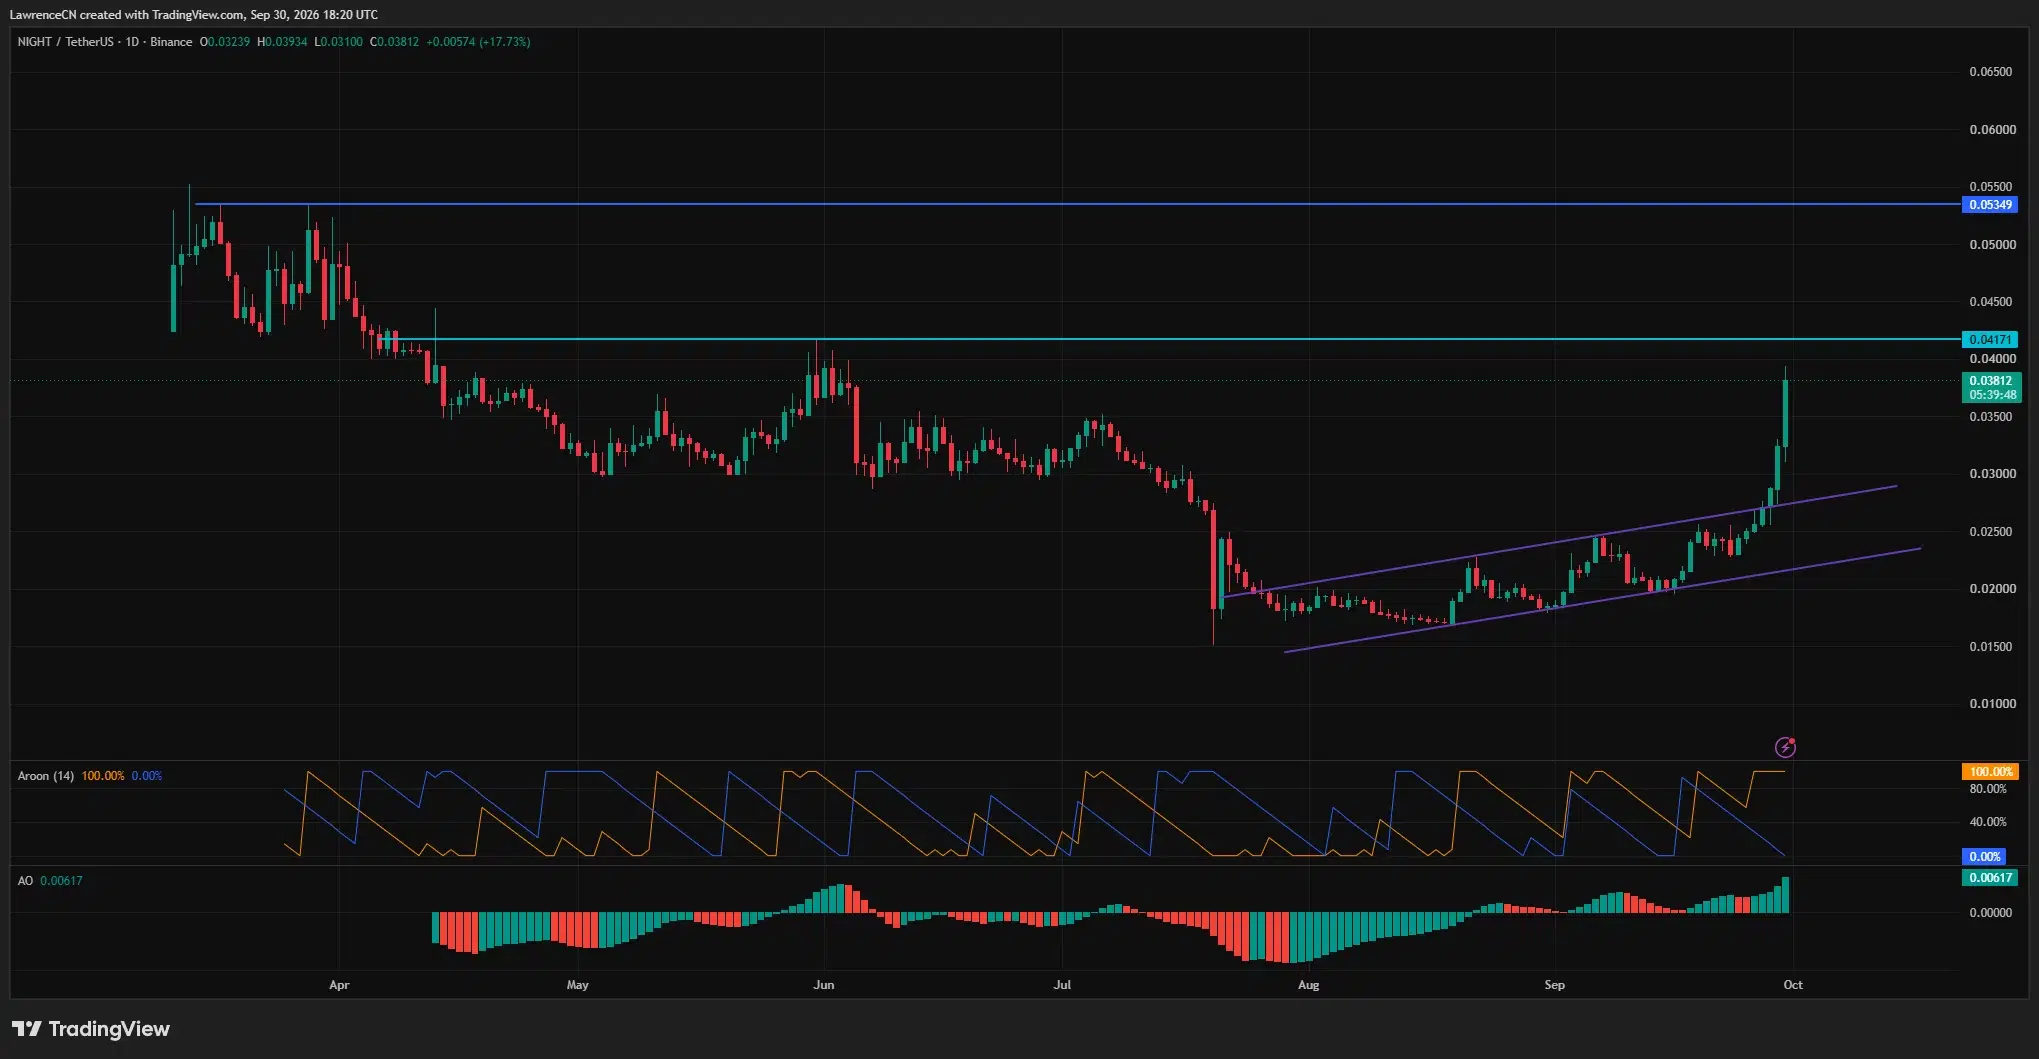Click the blue horizontal line at 0.05349
2039x1059 pixels.
click(1076, 204)
